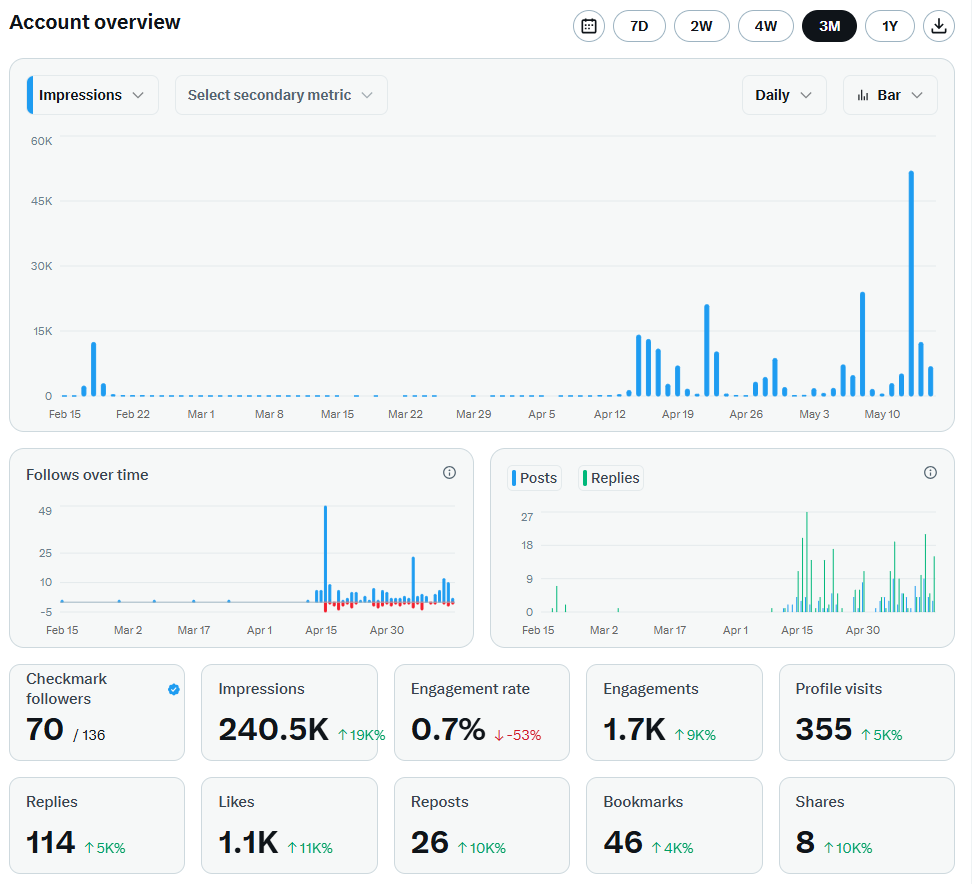Open Select secondary metric dropdown
The width and height of the screenshot is (974, 884).
coord(281,95)
